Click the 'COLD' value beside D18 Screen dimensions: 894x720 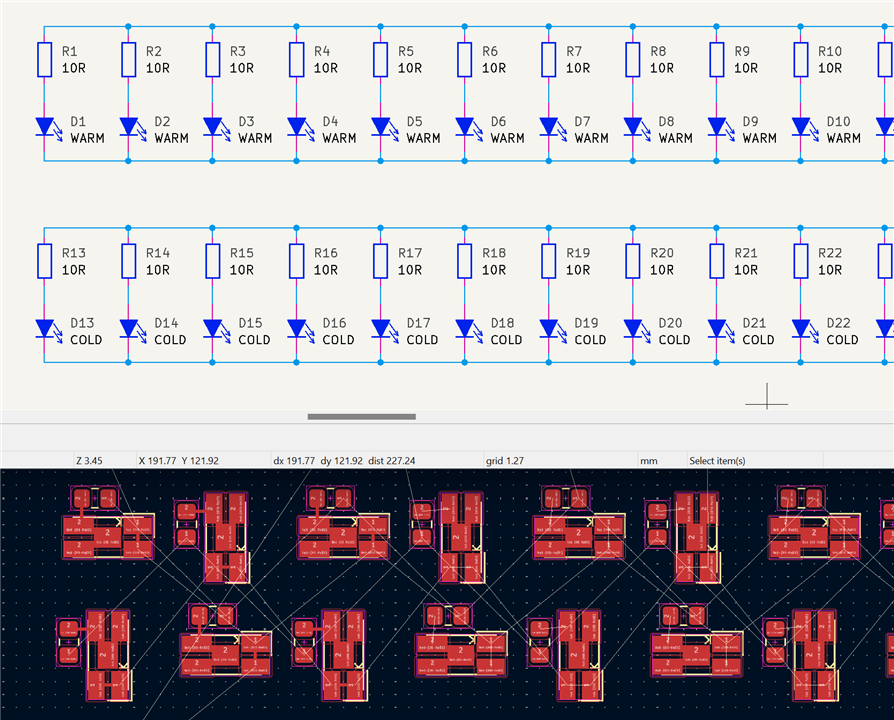pos(506,340)
